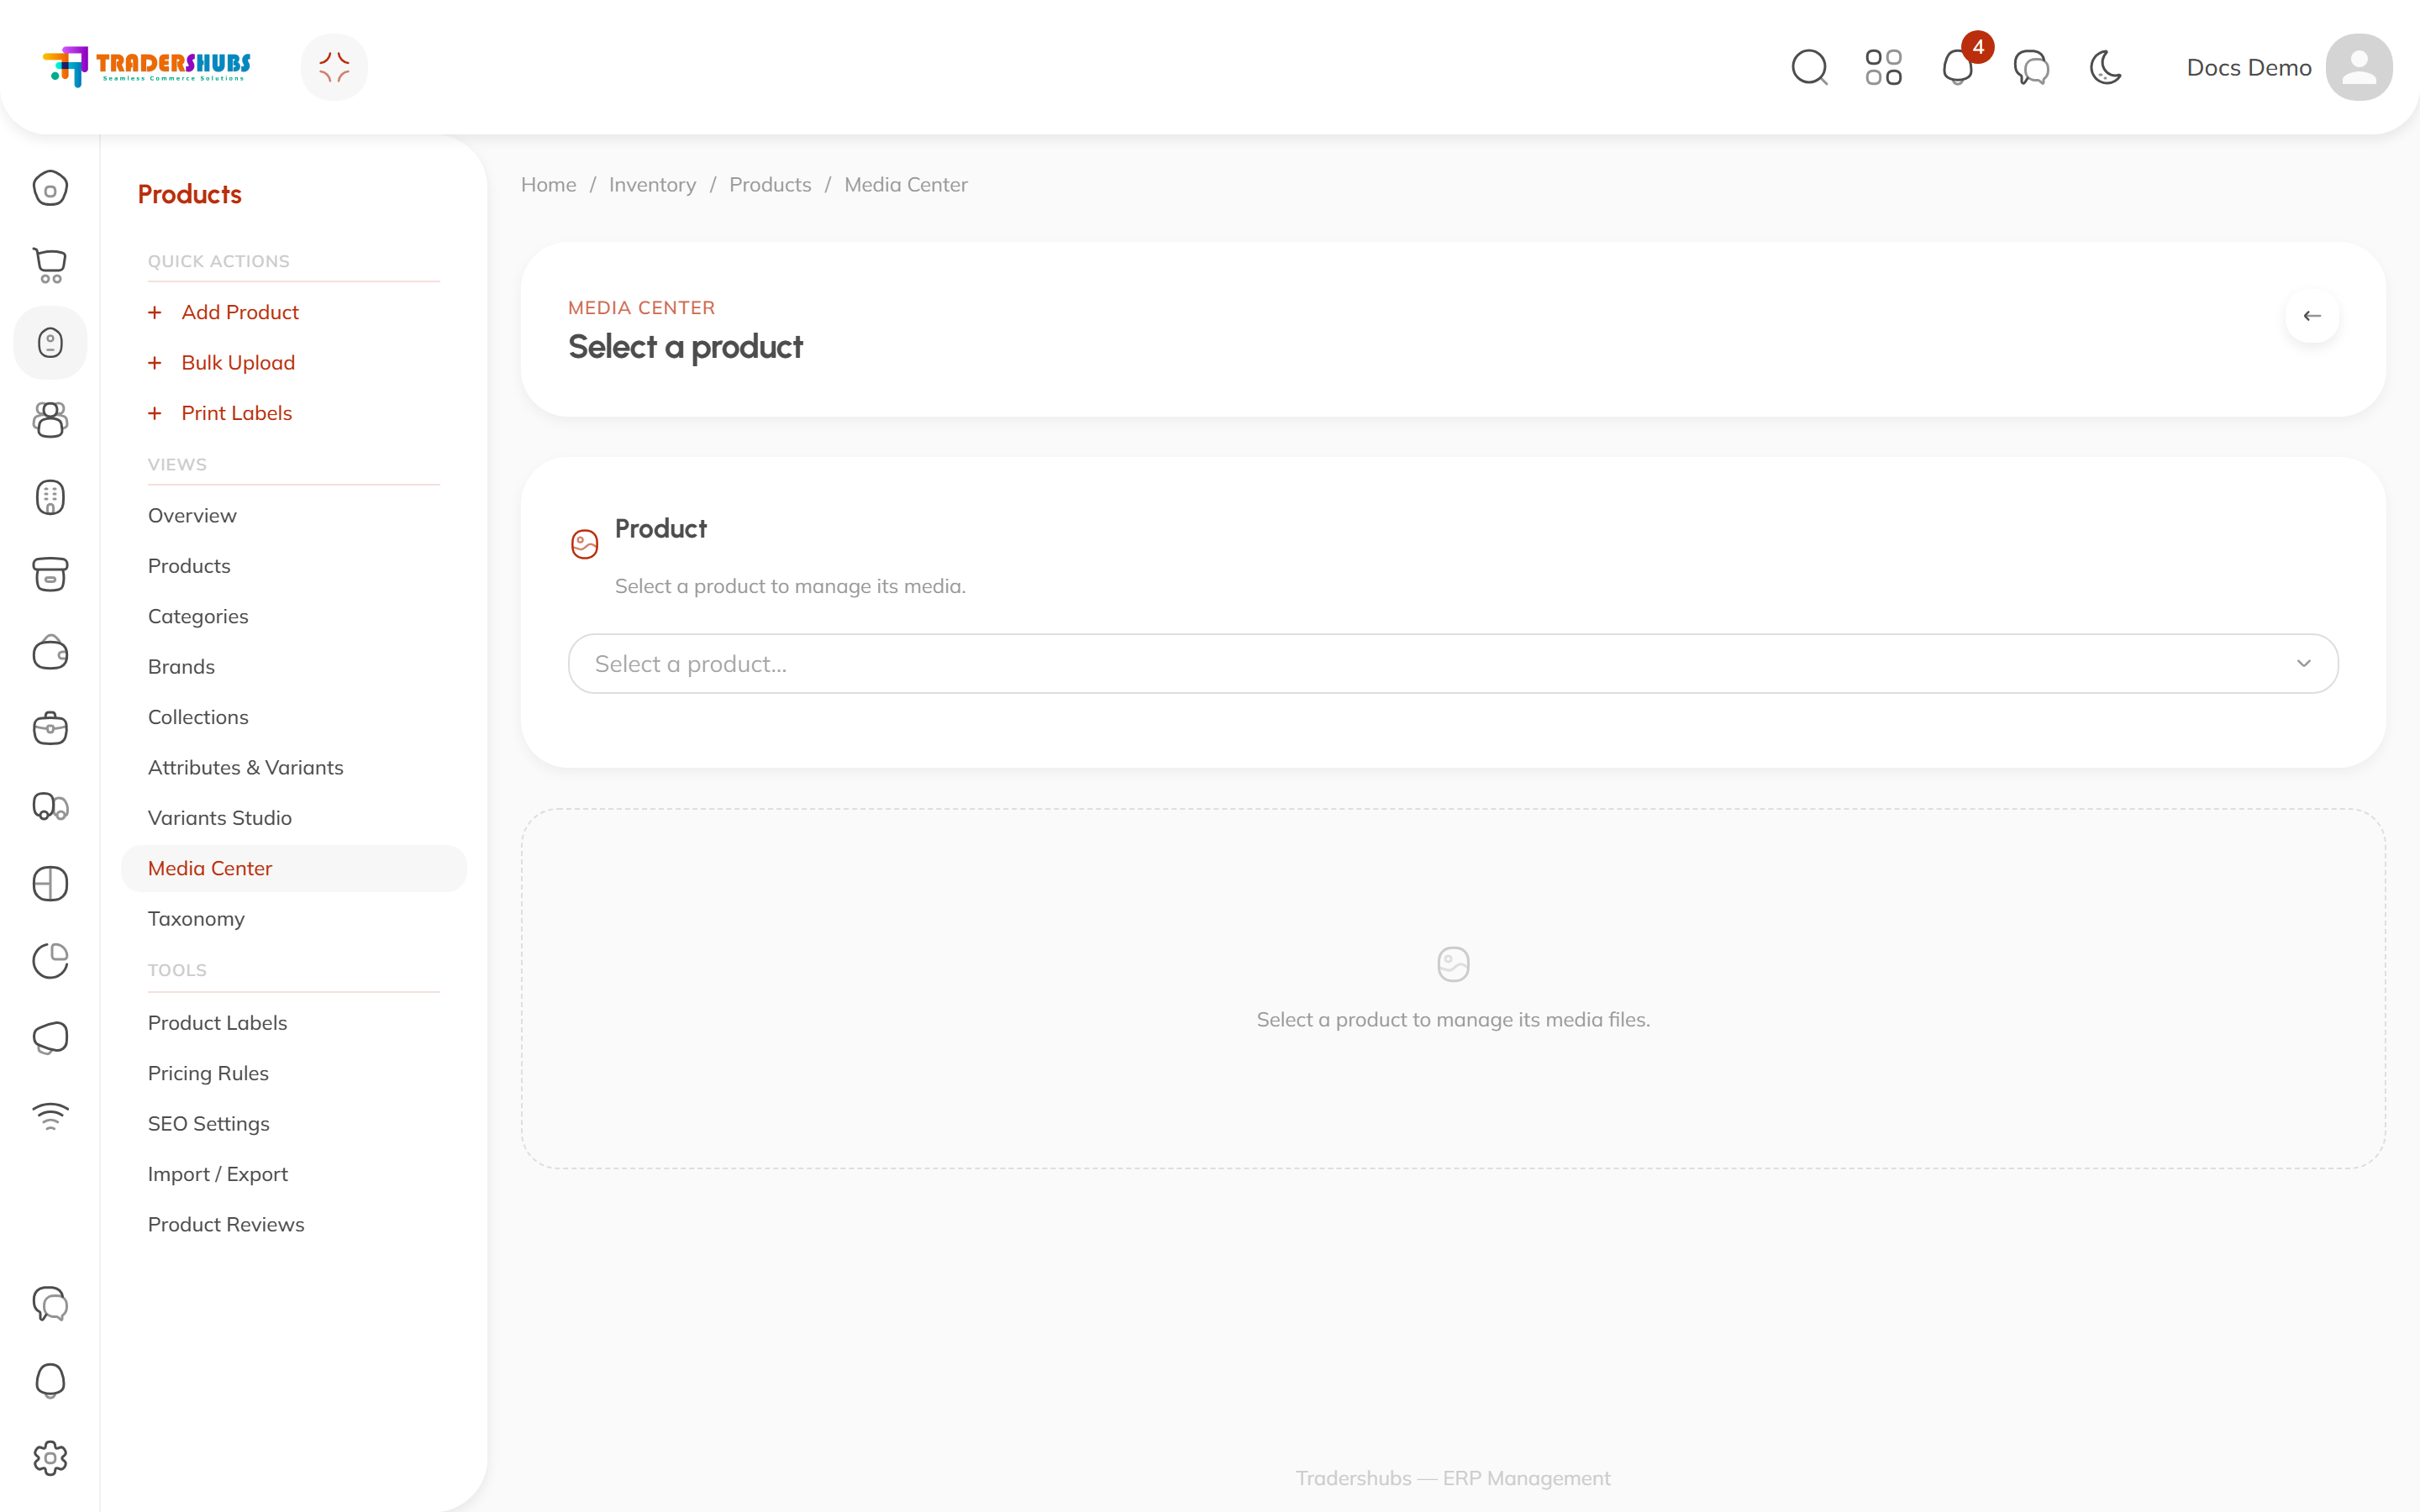The height and width of the screenshot is (1512, 2420).
Task: Open Overview view in sidebar
Action: click(x=192, y=515)
